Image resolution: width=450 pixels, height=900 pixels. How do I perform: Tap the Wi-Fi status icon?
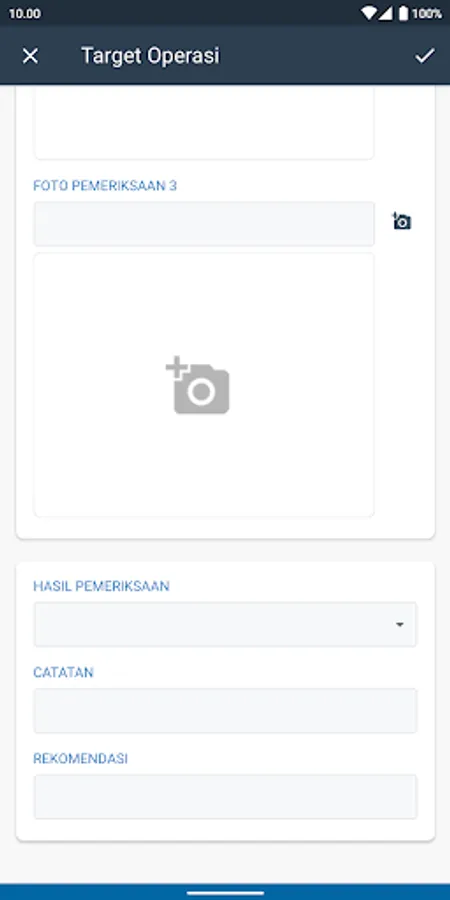pos(369,13)
